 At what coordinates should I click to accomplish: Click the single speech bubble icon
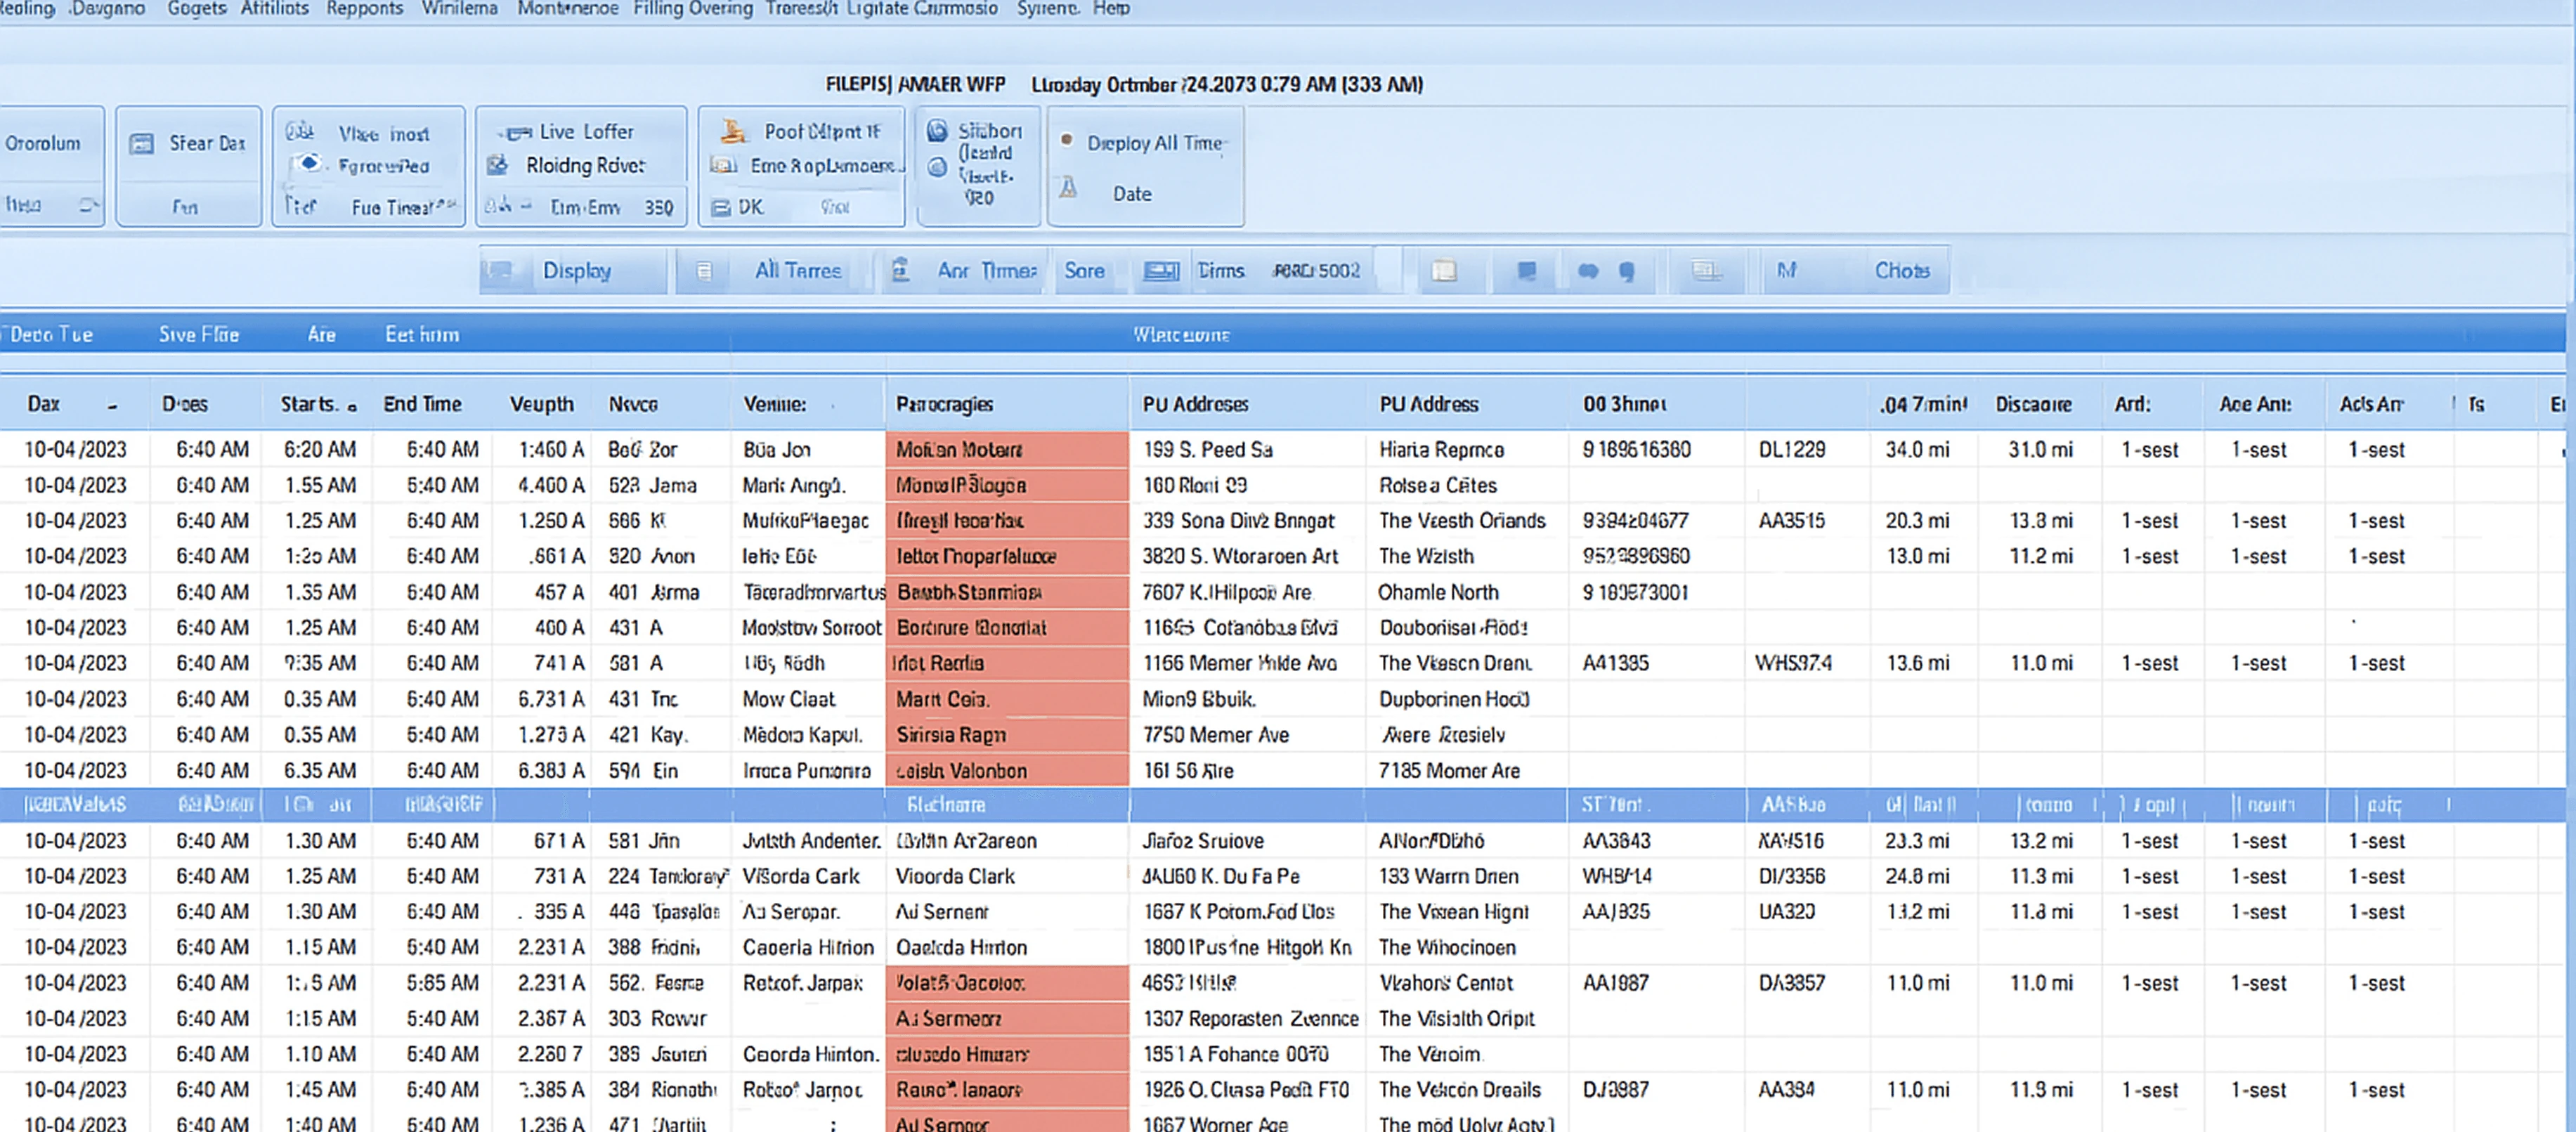(x=1627, y=272)
